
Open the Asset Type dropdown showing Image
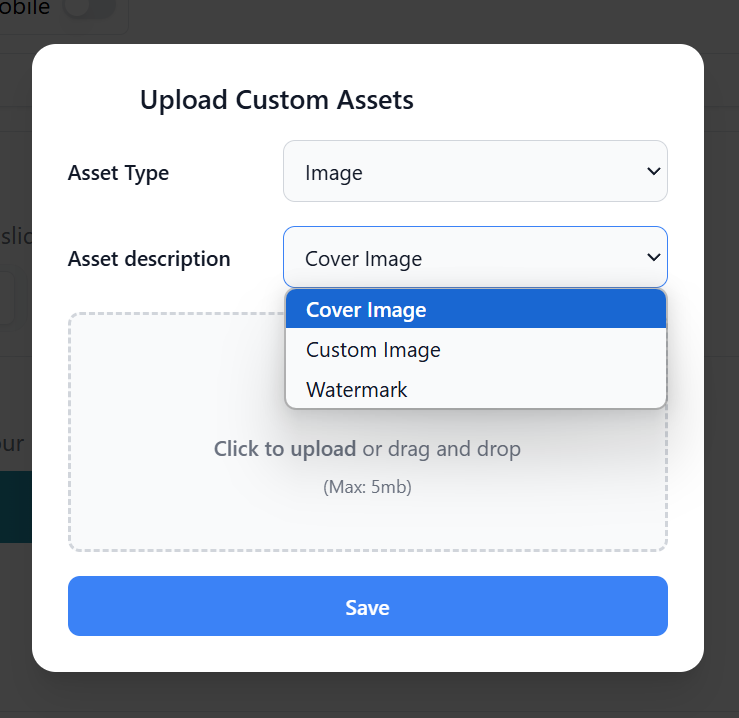[475, 171]
